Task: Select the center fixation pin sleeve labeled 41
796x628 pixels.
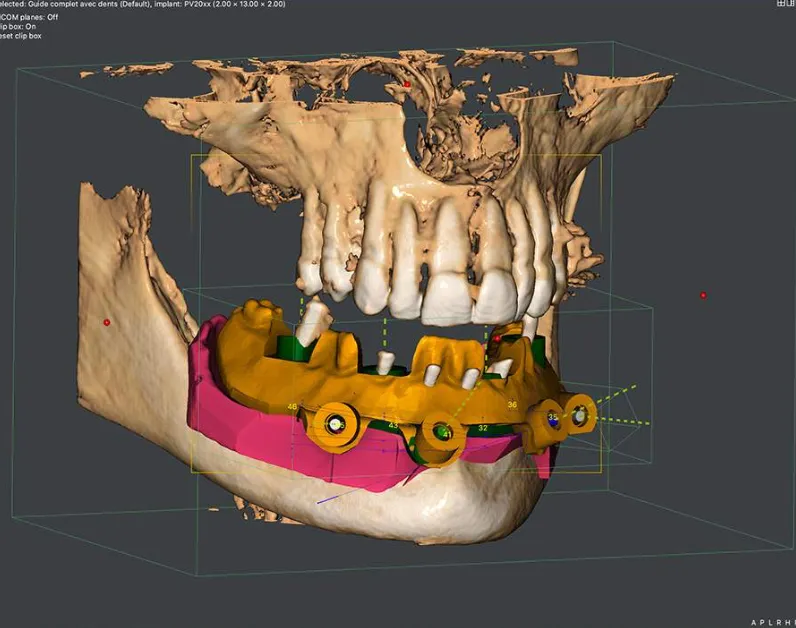Action: (441, 432)
